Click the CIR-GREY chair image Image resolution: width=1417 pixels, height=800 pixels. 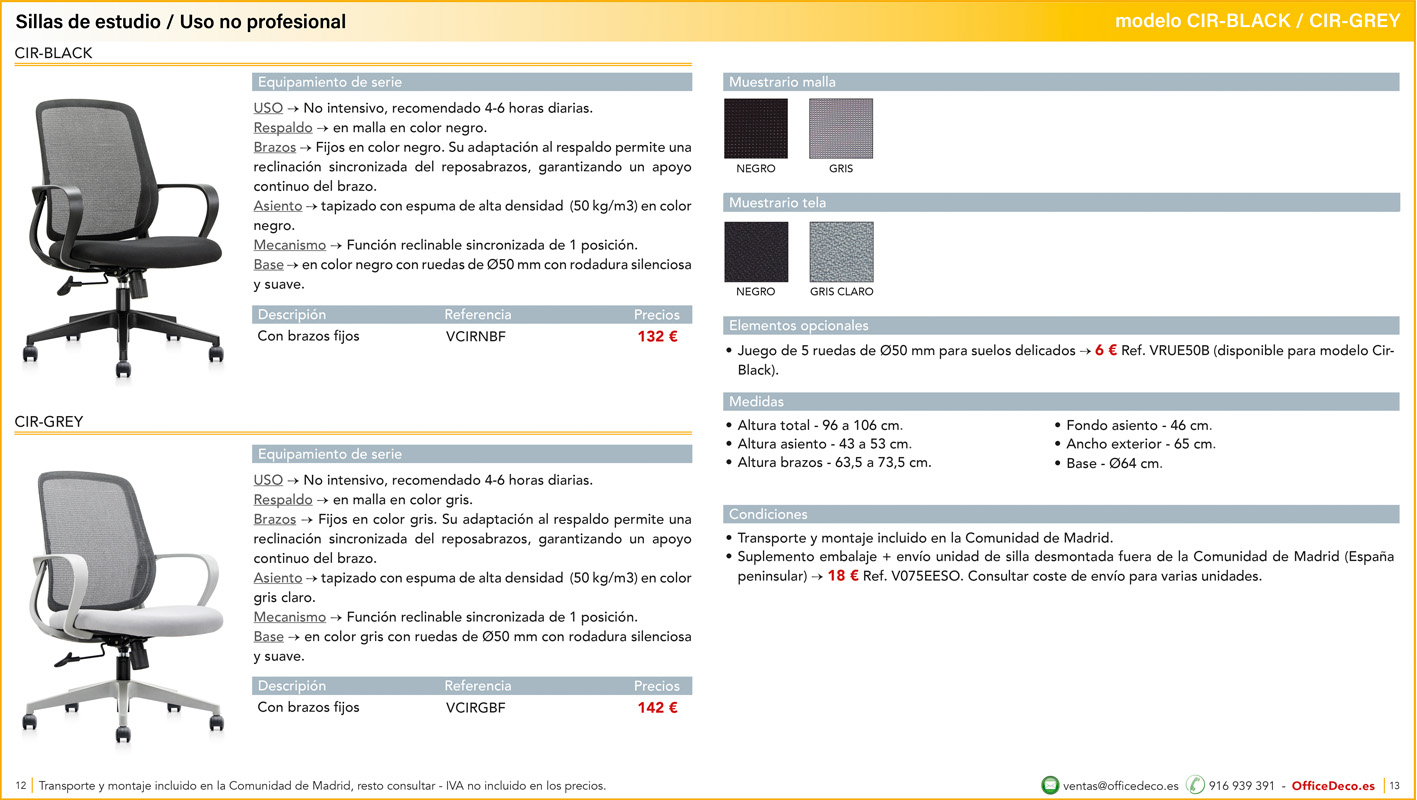[x=122, y=600]
